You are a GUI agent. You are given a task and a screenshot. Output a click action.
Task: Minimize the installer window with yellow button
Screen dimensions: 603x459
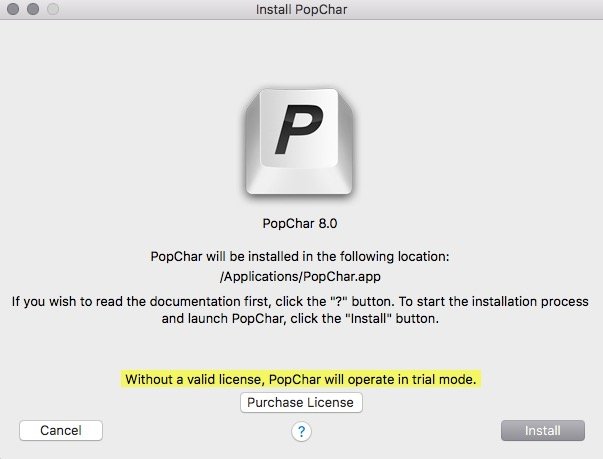click(x=33, y=9)
